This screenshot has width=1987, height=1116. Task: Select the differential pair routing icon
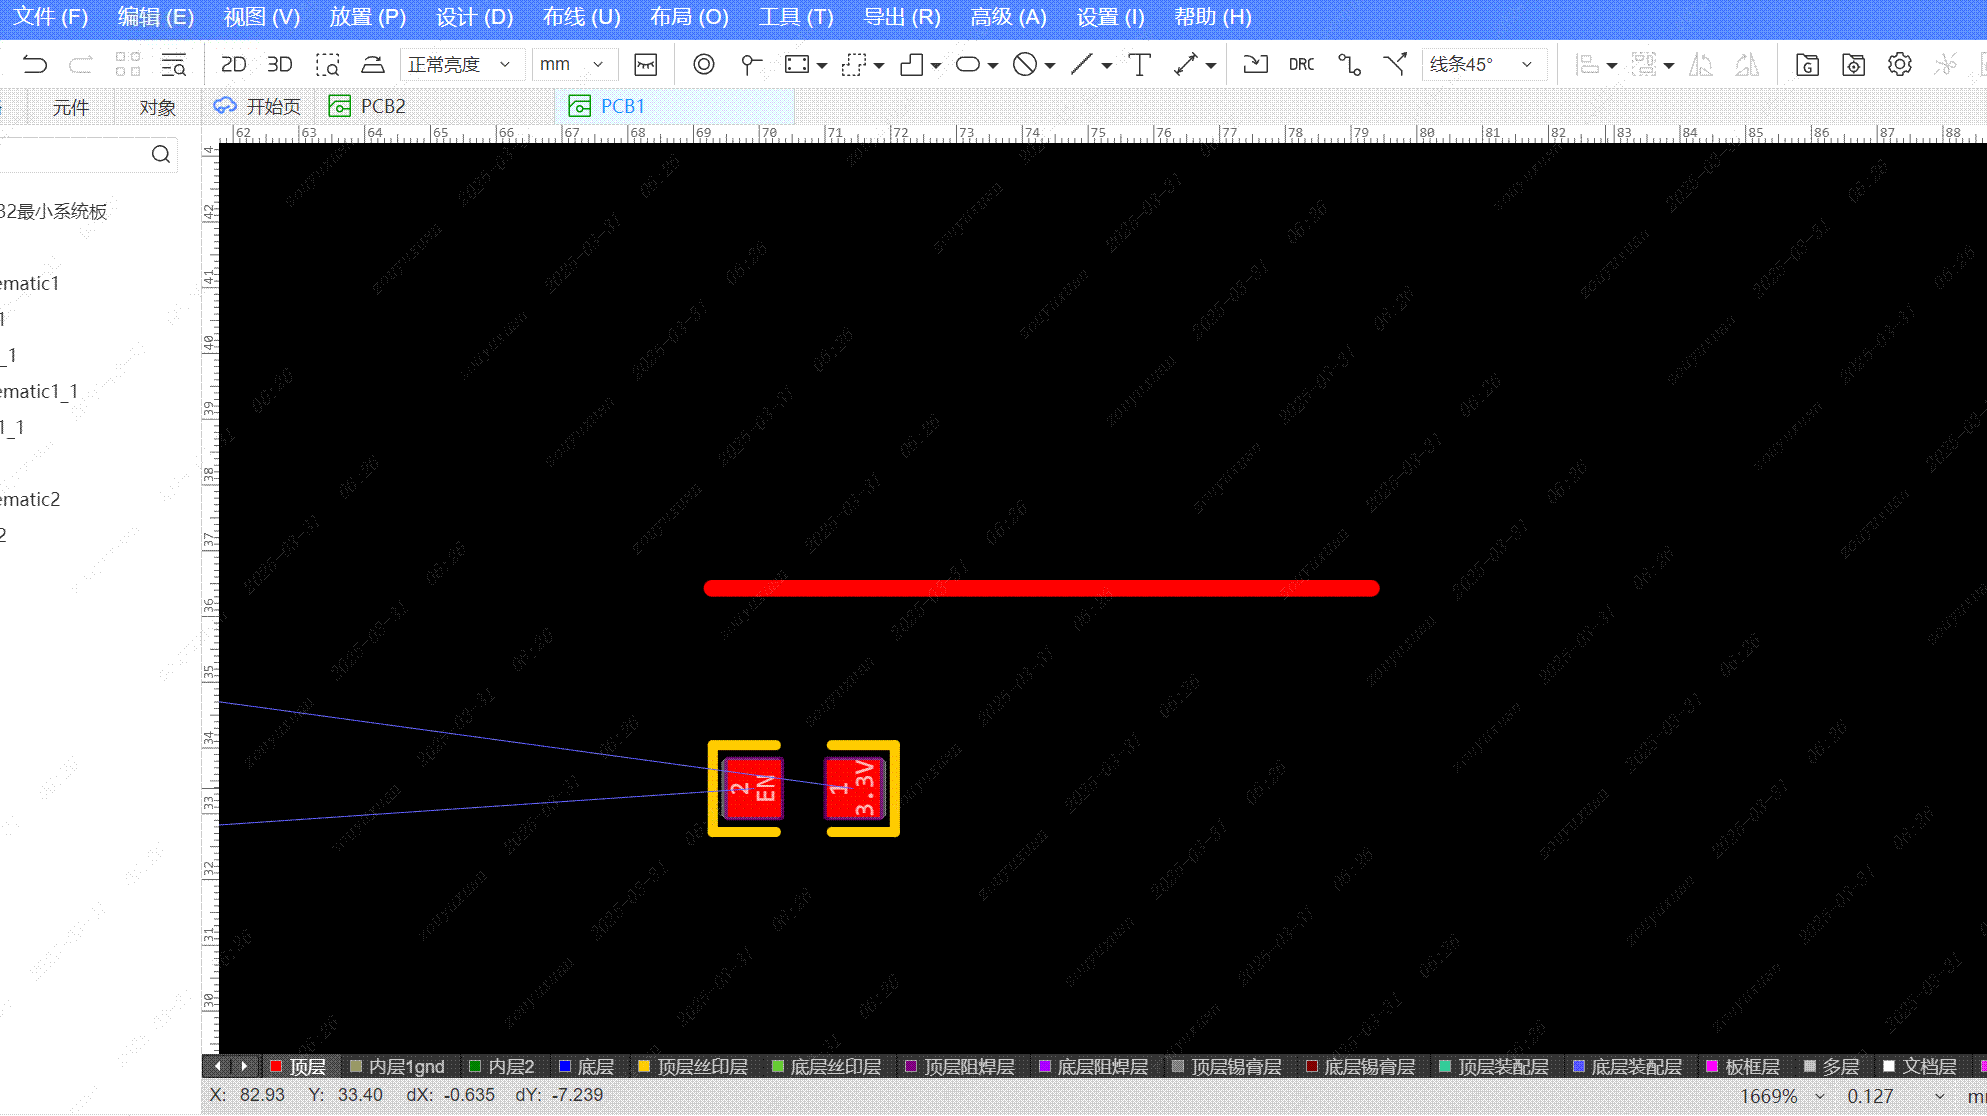coord(1395,65)
